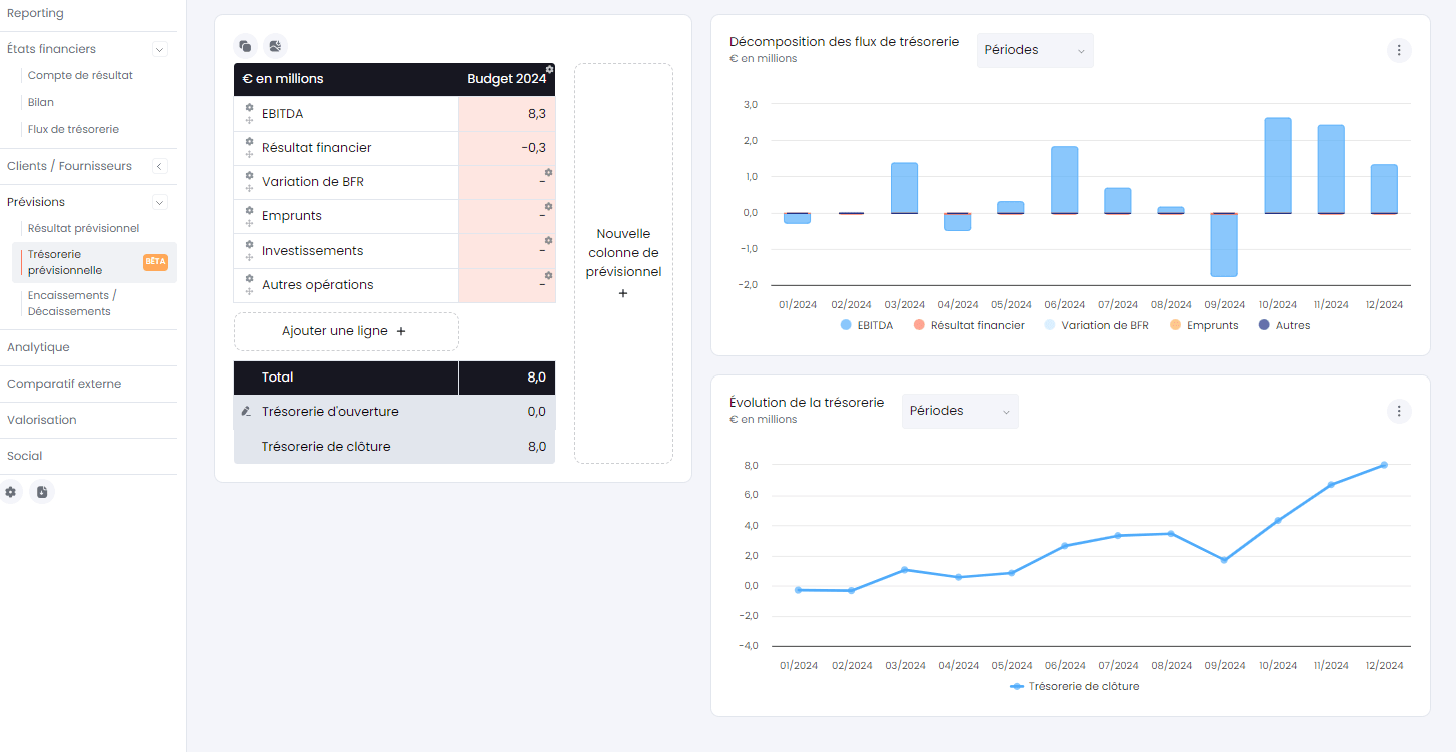Open Valorisation section

pos(42,420)
